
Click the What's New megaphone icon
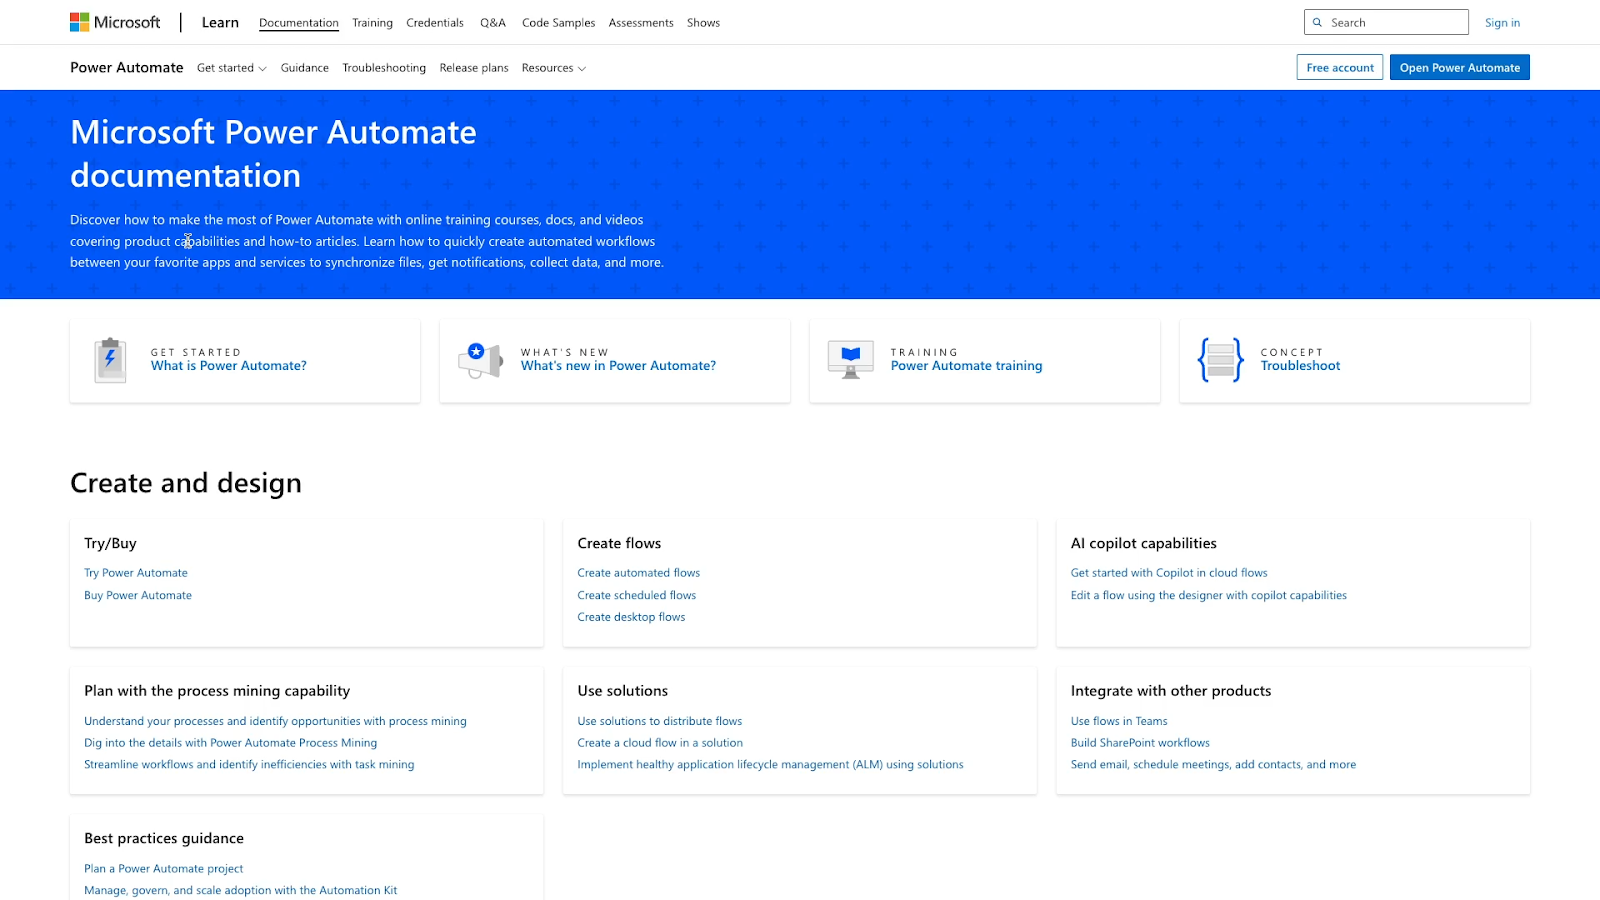pyautogui.click(x=480, y=360)
